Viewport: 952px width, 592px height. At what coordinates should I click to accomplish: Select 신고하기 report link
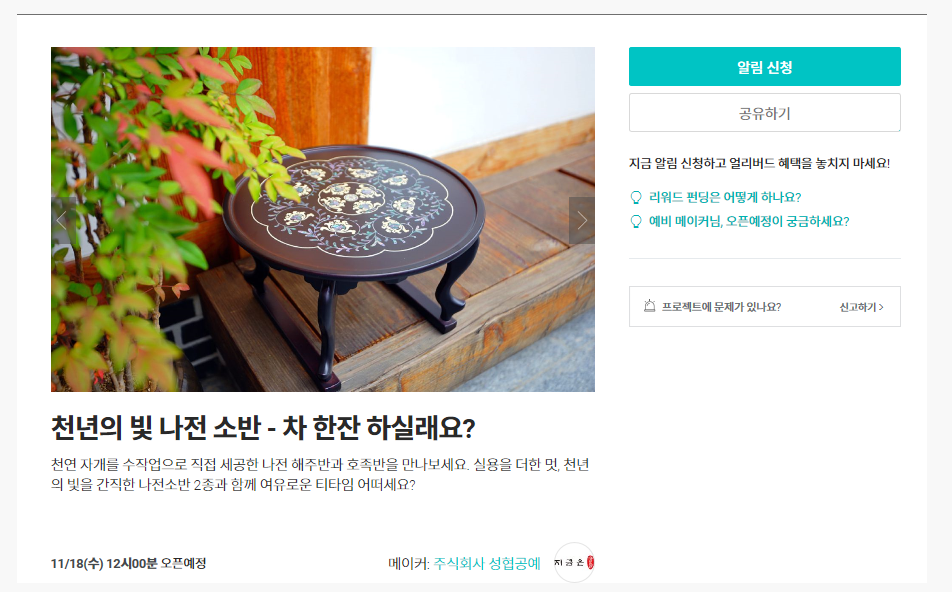click(857, 307)
